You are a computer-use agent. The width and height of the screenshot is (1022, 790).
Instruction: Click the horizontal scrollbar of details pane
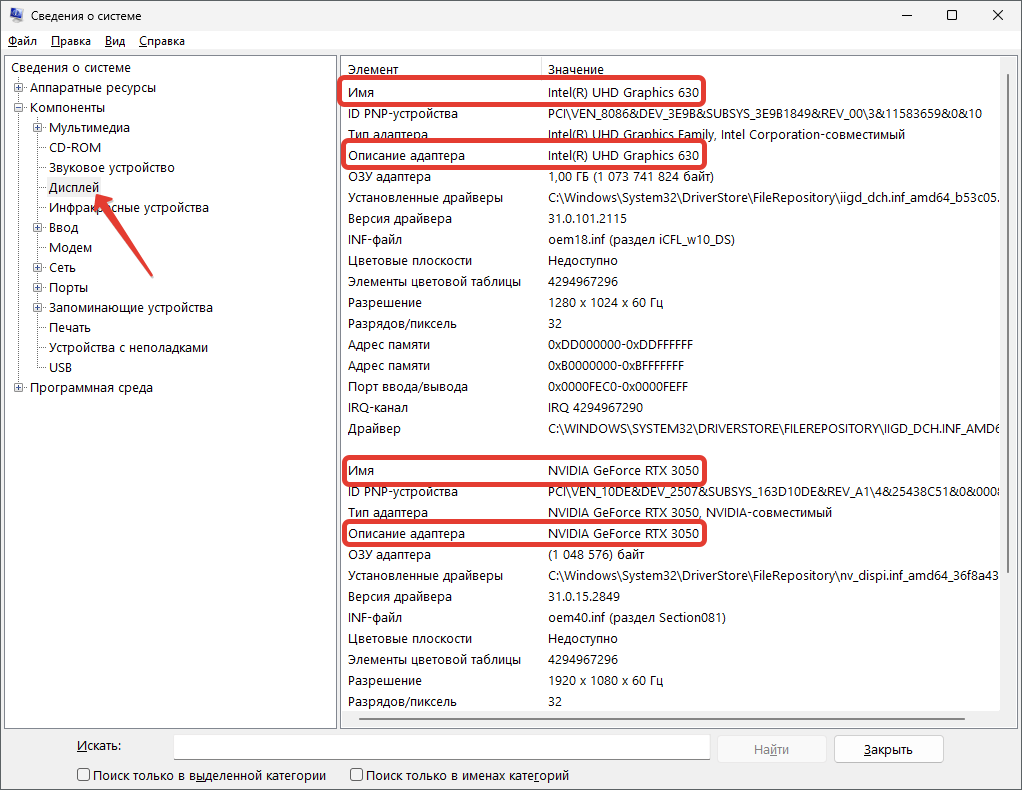point(662,720)
